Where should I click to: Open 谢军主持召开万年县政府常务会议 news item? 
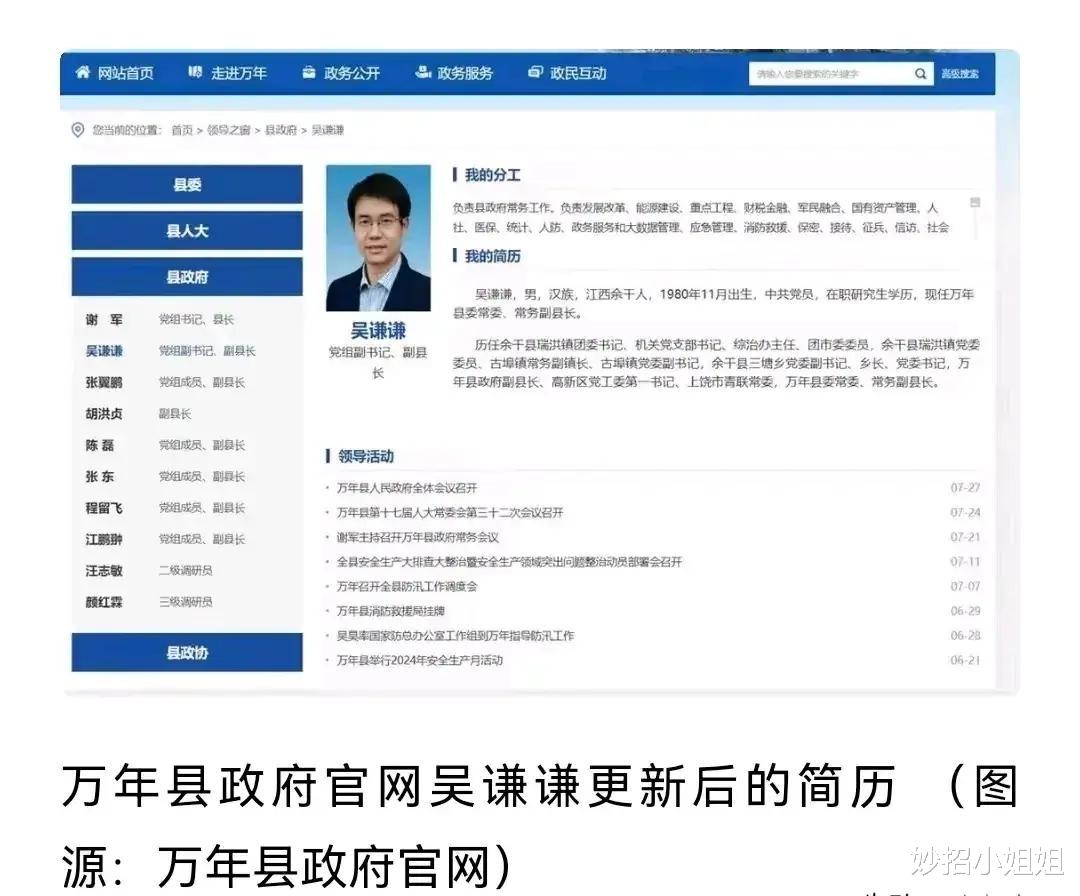coord(417,537)
